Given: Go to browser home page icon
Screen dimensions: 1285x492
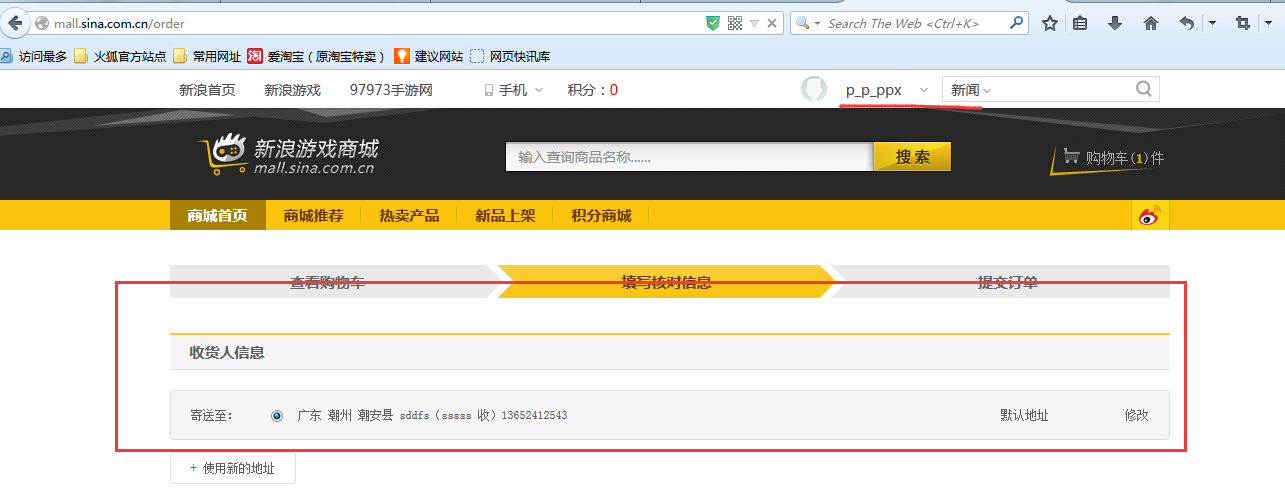Looking at the screenshot, I should point(1151,23).
